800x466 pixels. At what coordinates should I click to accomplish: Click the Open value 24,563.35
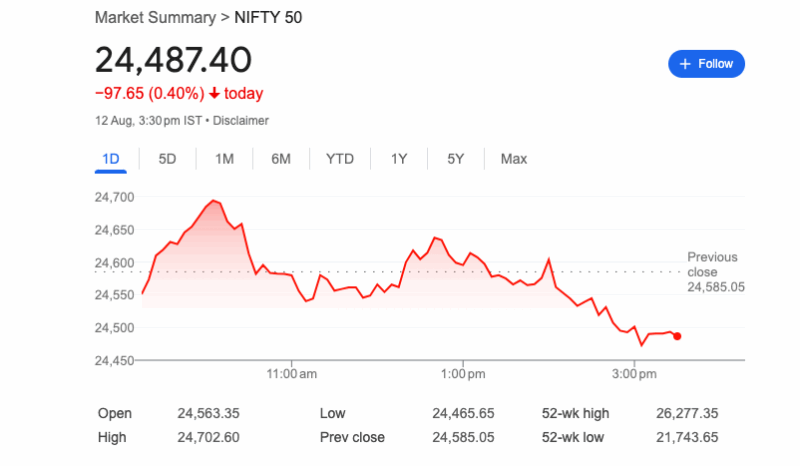(x=208, y=413)
